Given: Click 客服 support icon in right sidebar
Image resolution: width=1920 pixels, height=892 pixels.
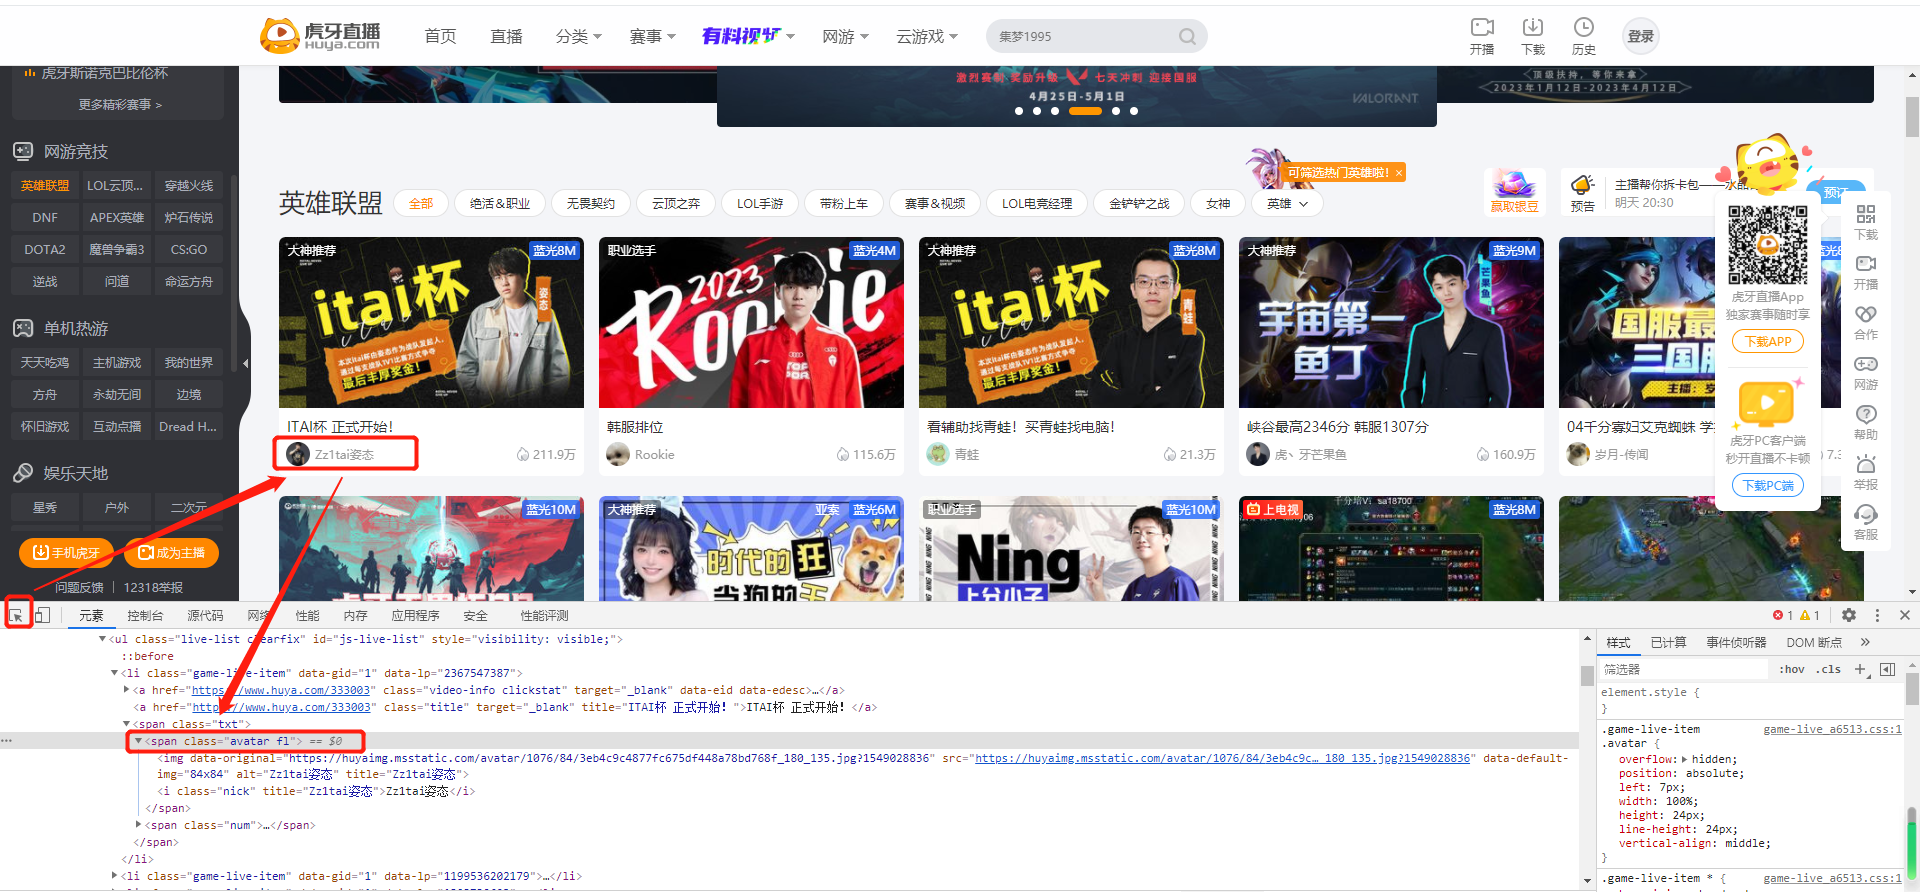Looking at the screenshot, I should [1866, 514].
